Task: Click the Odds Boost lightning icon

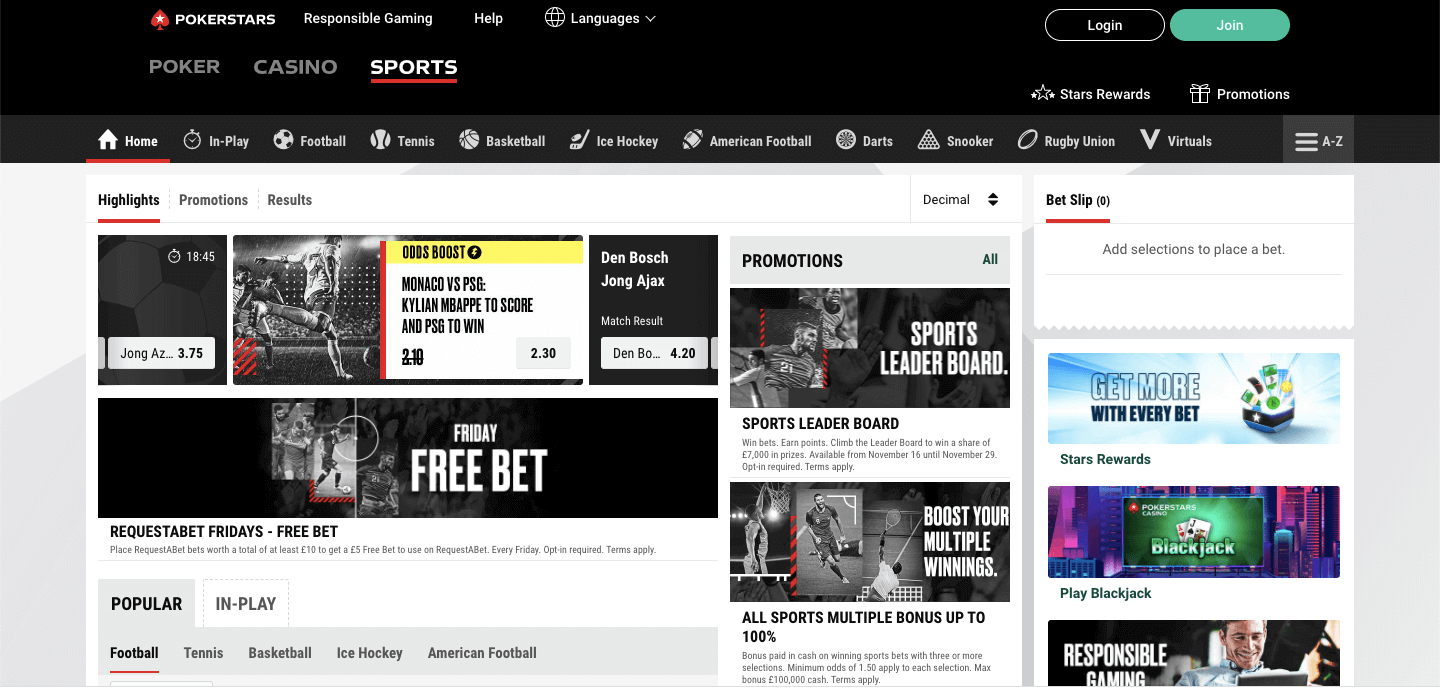Action: coord(474,253)
